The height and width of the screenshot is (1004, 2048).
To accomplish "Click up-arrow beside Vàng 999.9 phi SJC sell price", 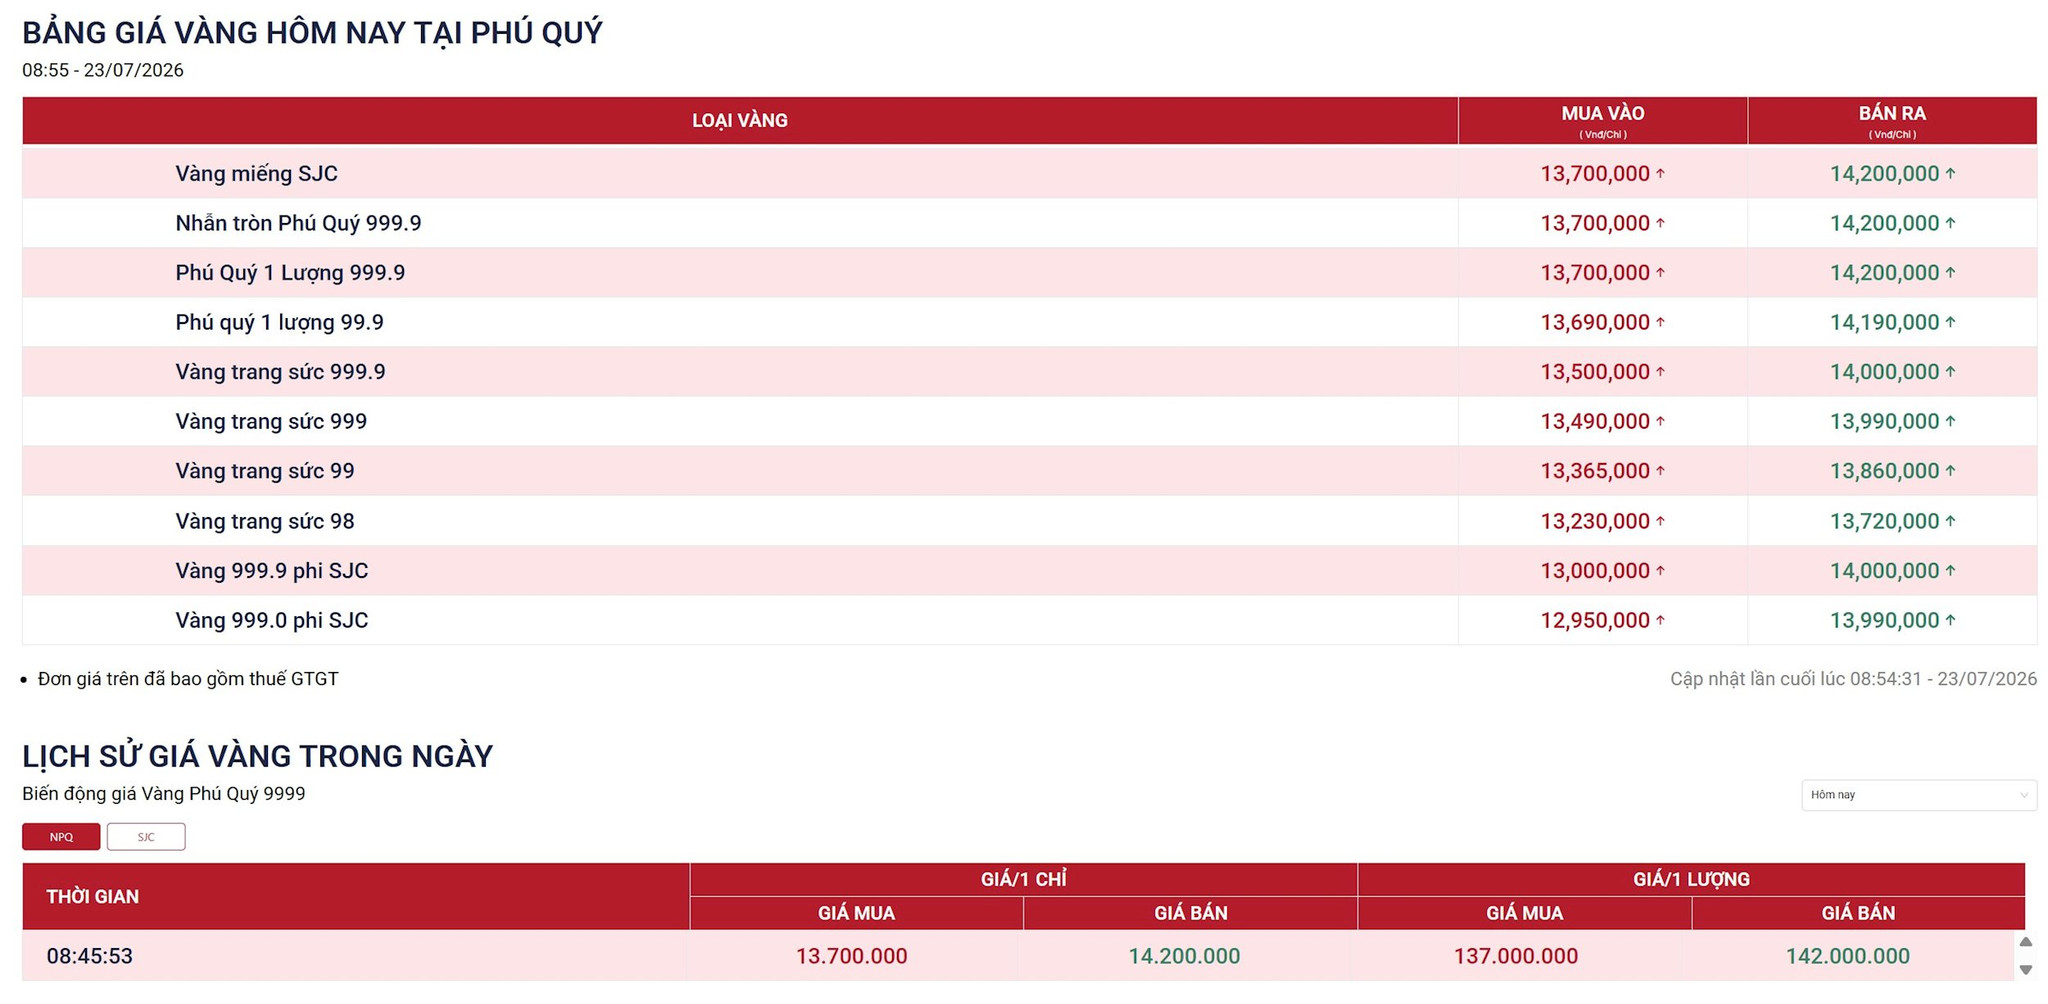I will (x=1950, y=570).
